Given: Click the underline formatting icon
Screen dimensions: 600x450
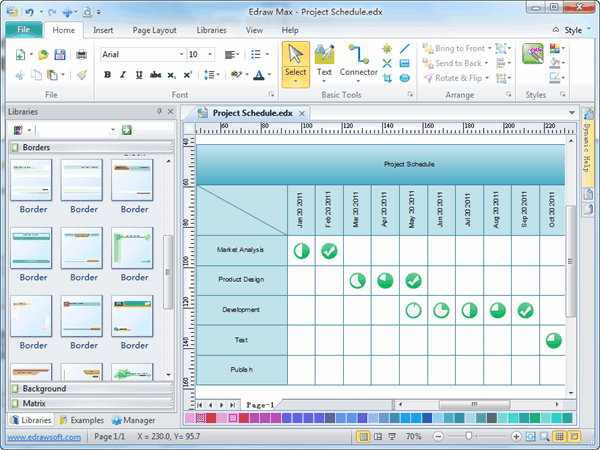Looking at the screenshot, I should 138,74.
